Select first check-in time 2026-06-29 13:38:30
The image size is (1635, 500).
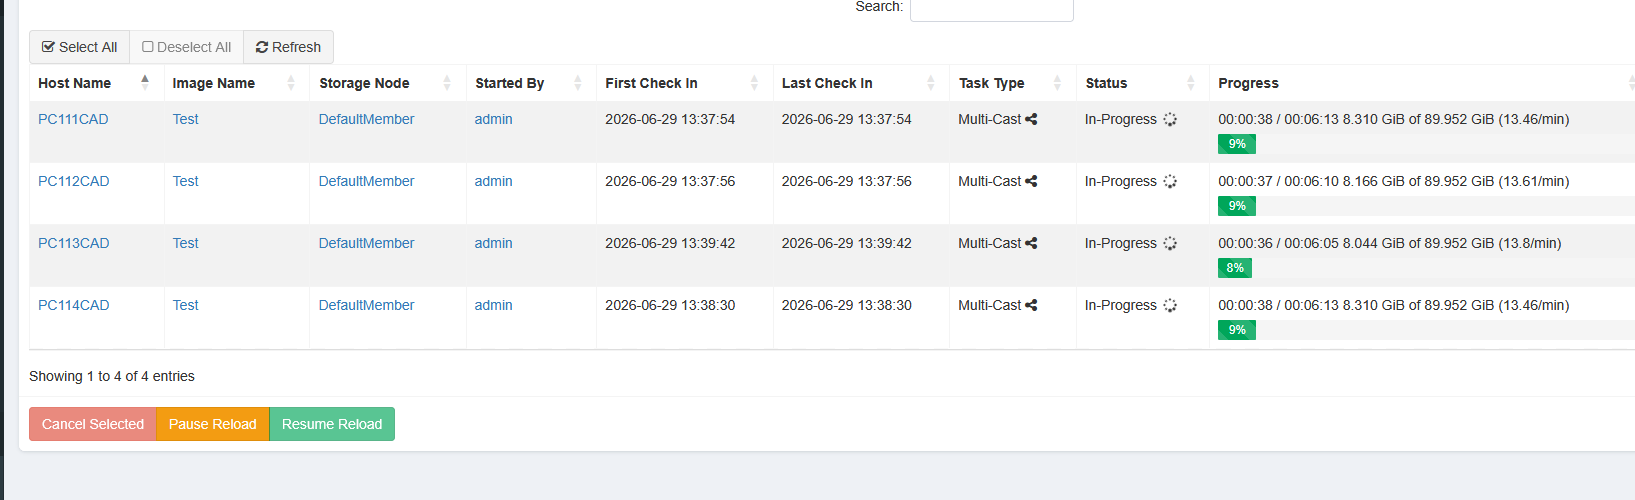tap(670, 305)
